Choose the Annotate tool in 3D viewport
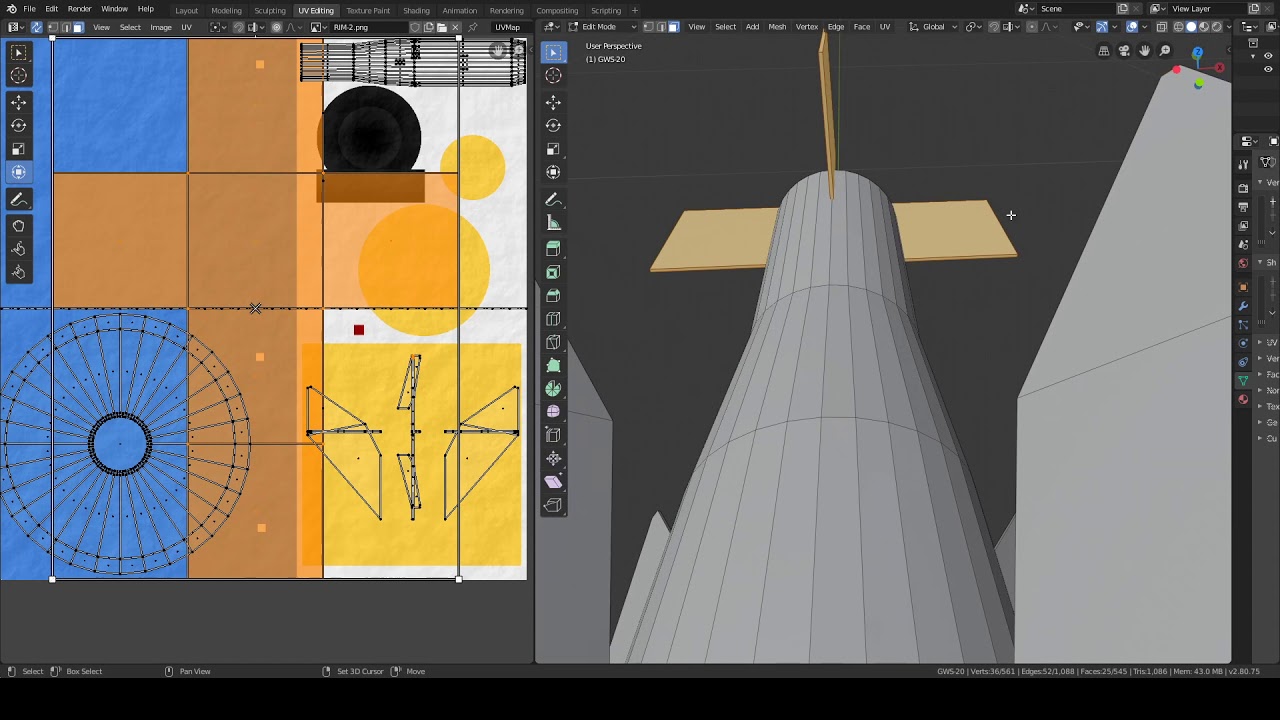The image size is (1280, 720). [x=553, y=200]
